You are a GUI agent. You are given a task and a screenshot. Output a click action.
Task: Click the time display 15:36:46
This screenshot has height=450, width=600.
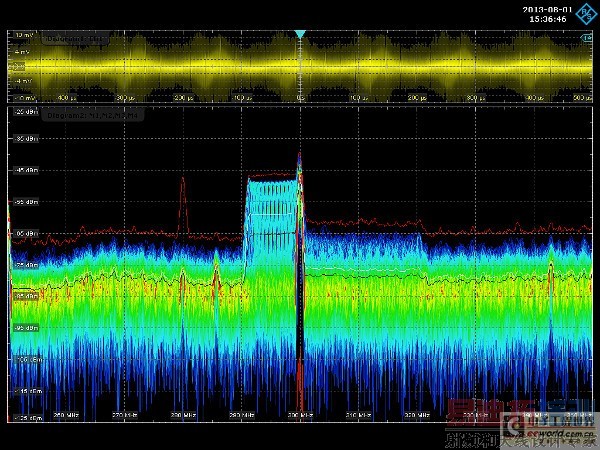point(548,19)
